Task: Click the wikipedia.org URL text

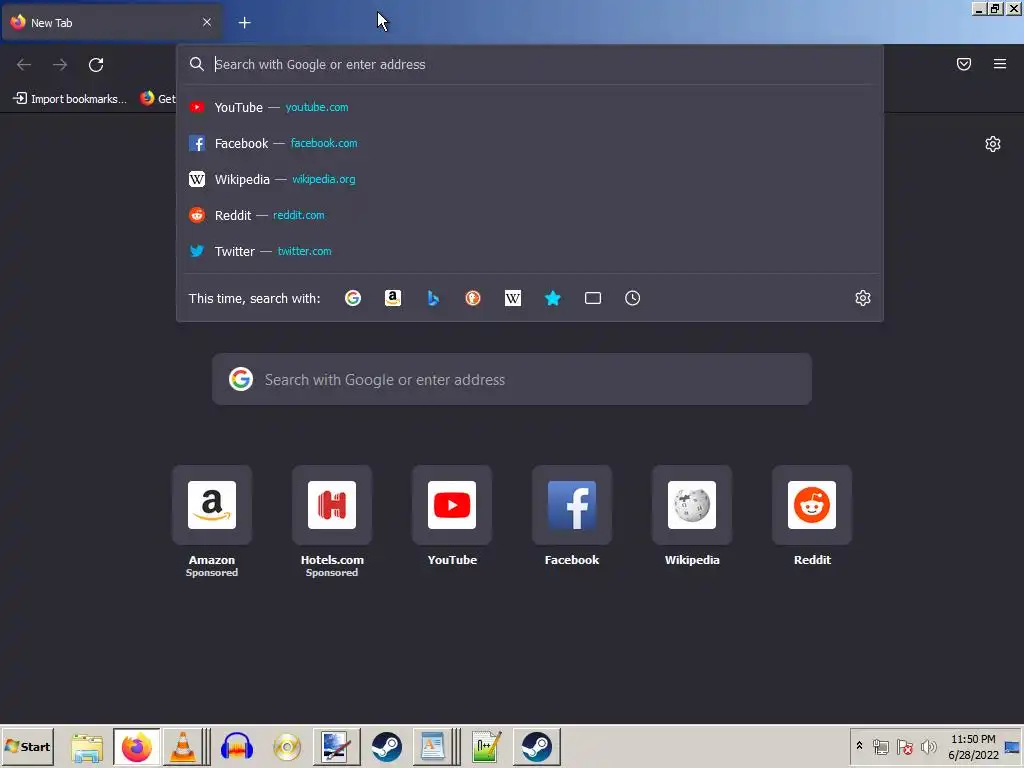Action: pyautogui.click(x=324, y=179)
